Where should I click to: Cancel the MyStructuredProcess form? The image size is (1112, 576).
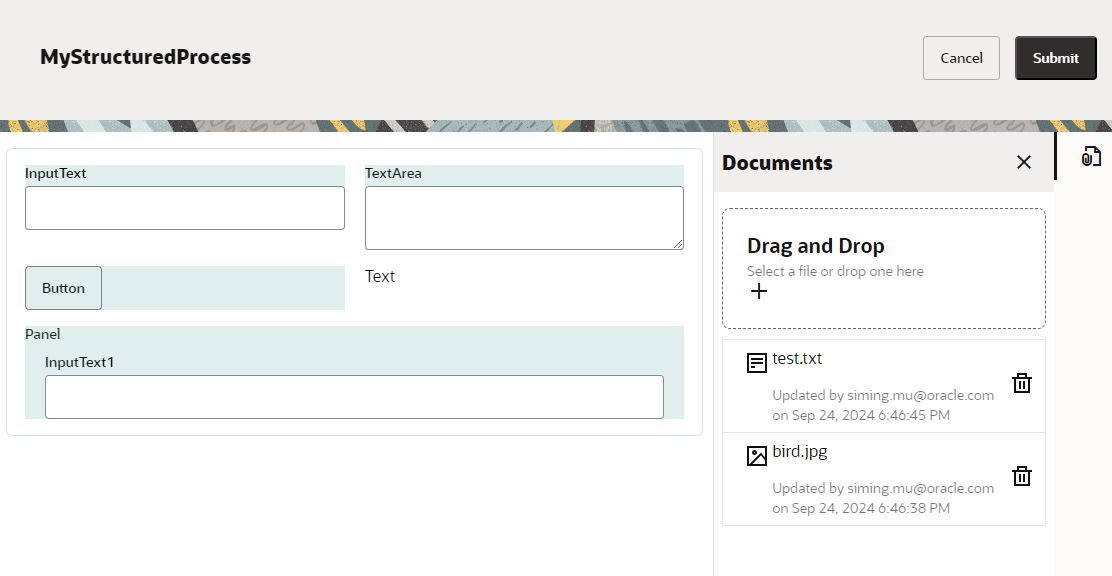[960, 57]
